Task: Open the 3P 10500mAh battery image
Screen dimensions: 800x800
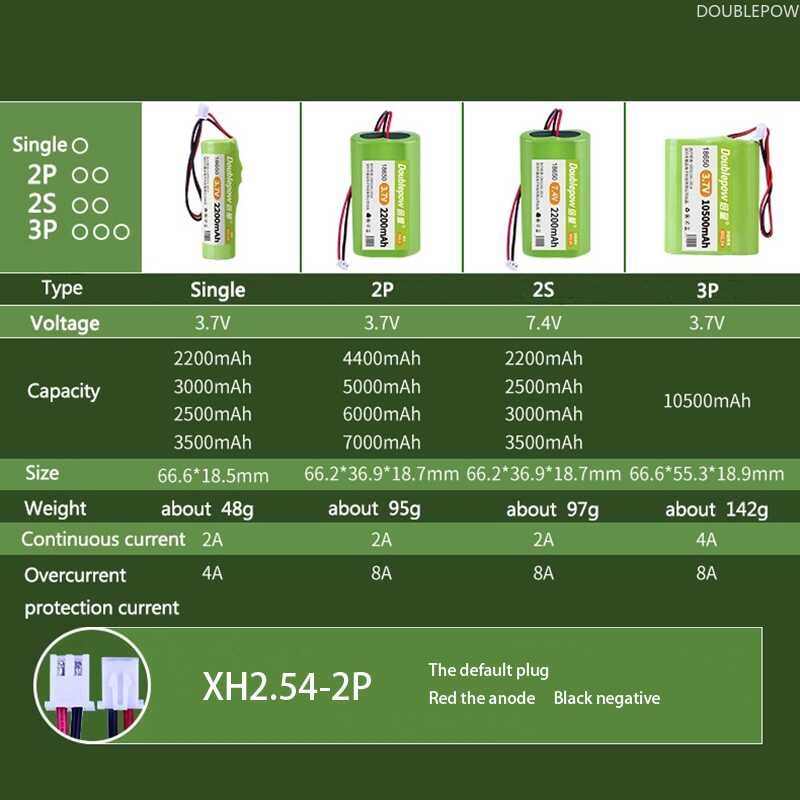Action: (710, 195)
